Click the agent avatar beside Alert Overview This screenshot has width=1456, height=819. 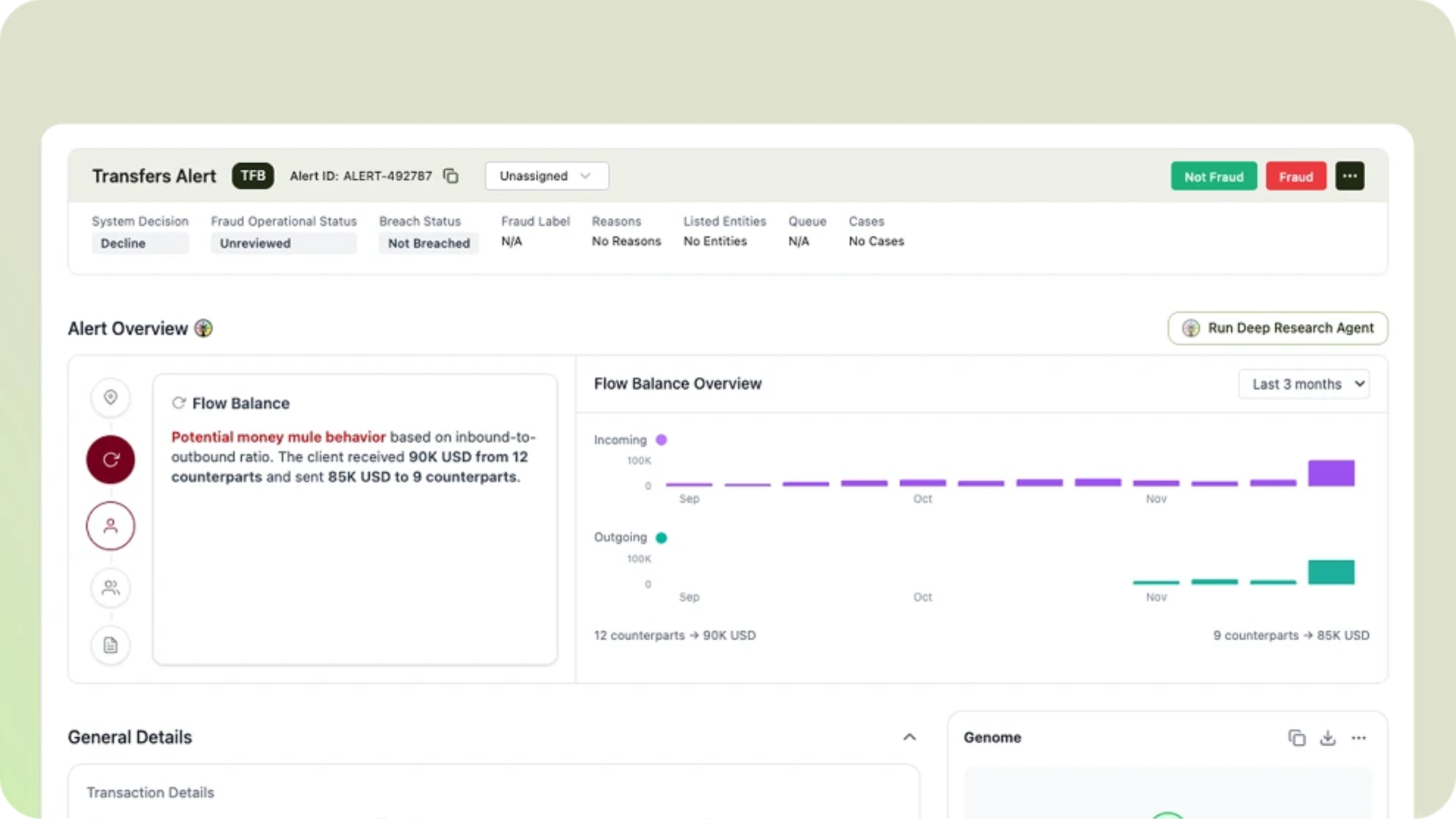pos(204,328)
